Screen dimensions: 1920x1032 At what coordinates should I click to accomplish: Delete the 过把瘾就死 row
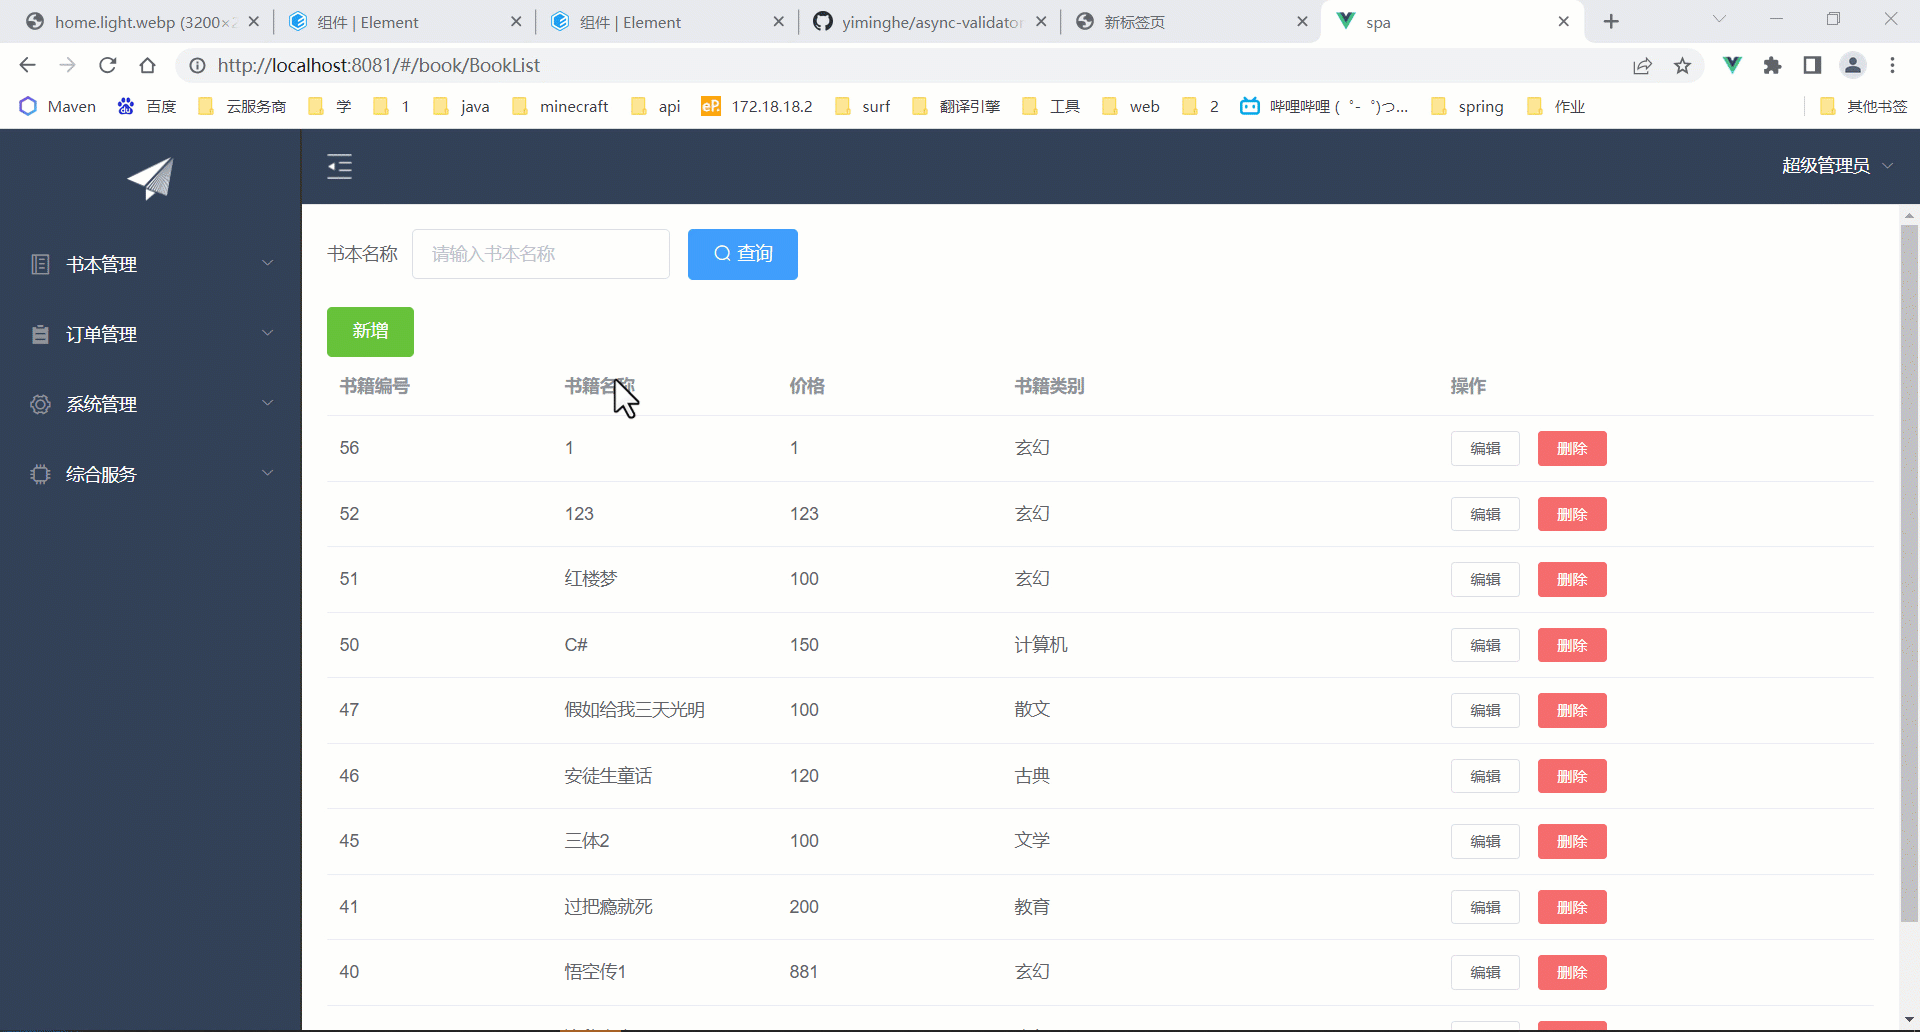[1572, 907]
